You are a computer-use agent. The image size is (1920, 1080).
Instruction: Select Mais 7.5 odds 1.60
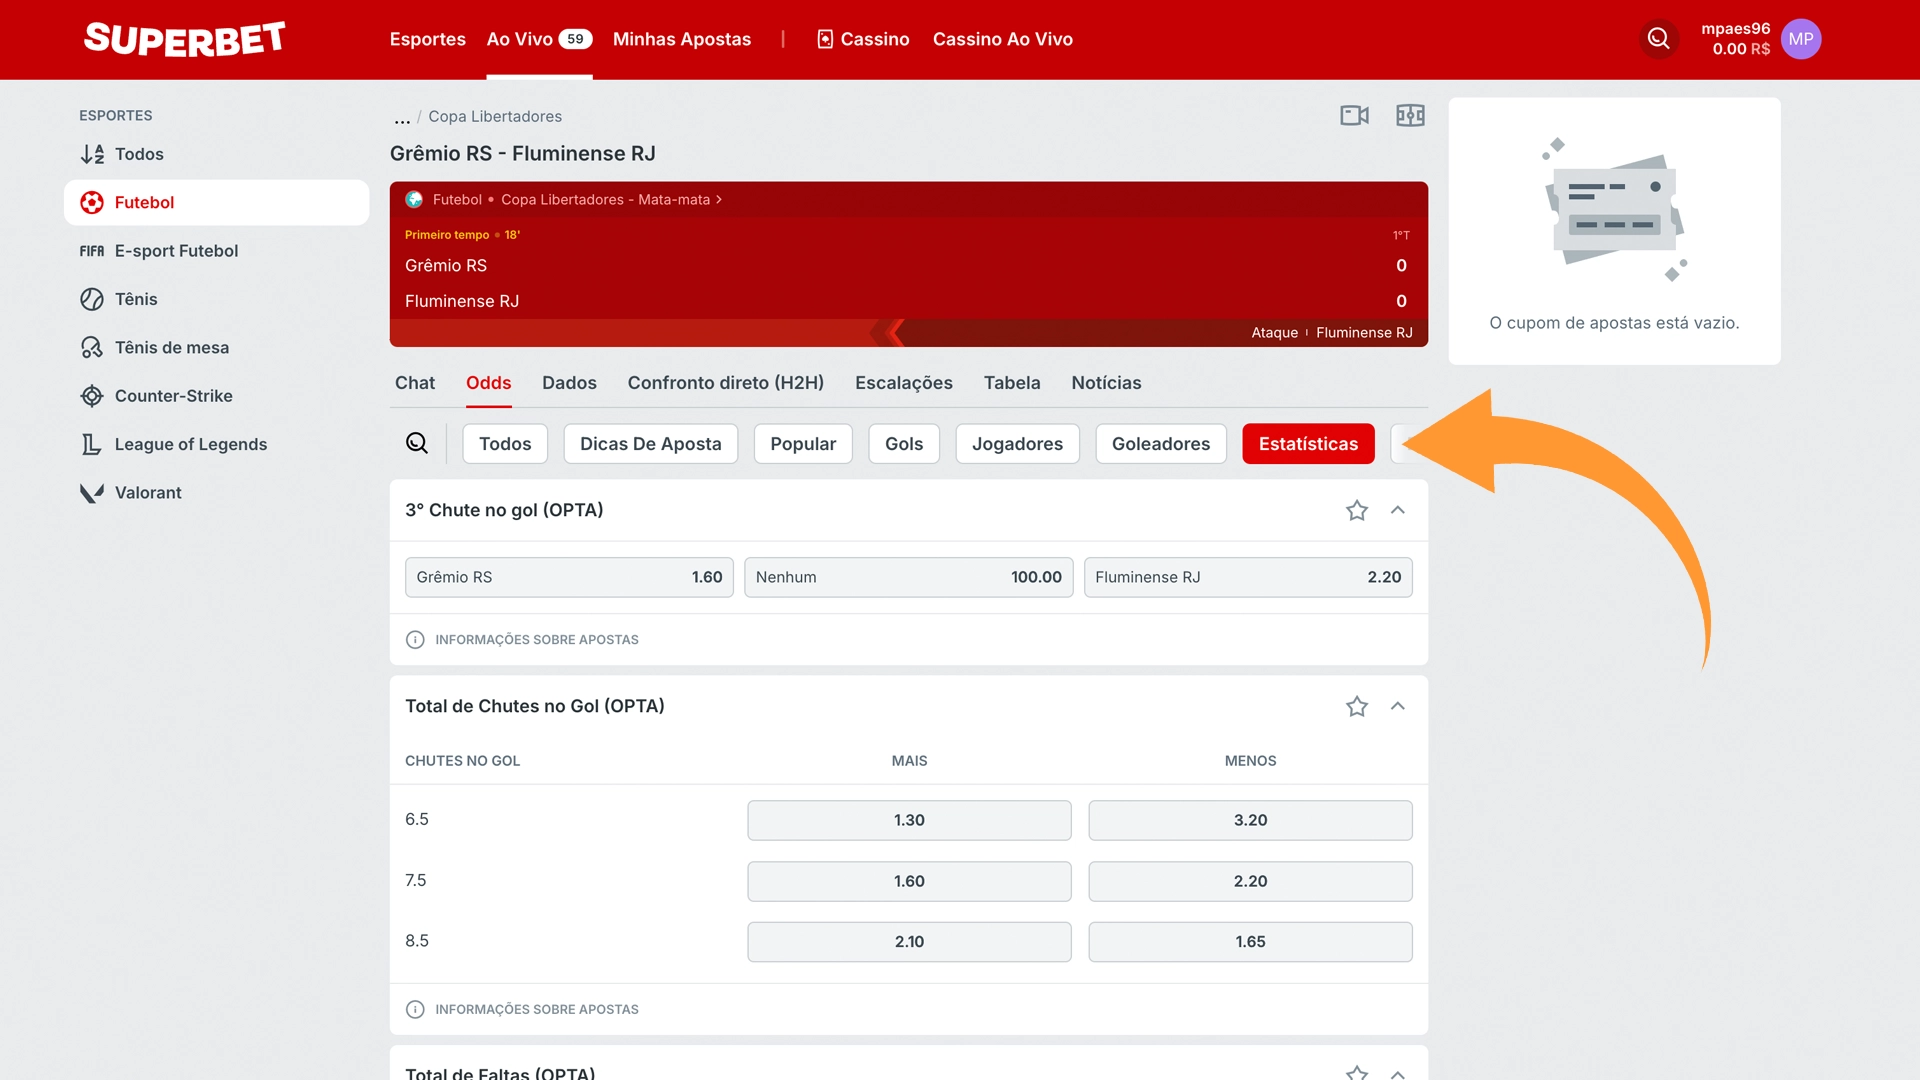pos(909,881)
